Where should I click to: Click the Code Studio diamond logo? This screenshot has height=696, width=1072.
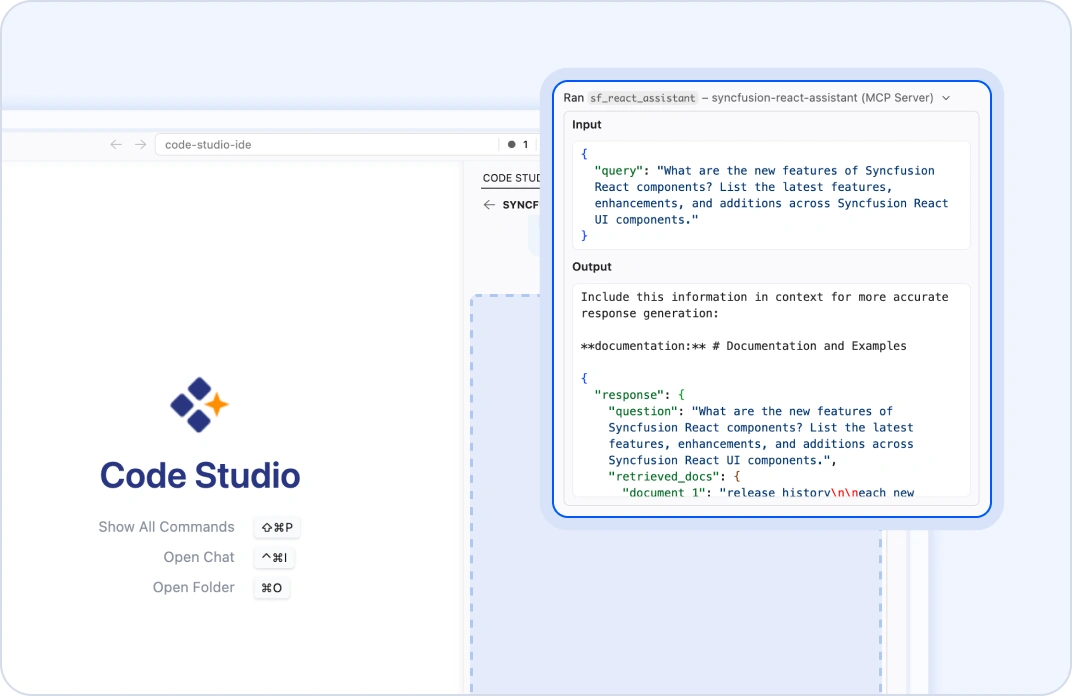click(199, 405)
